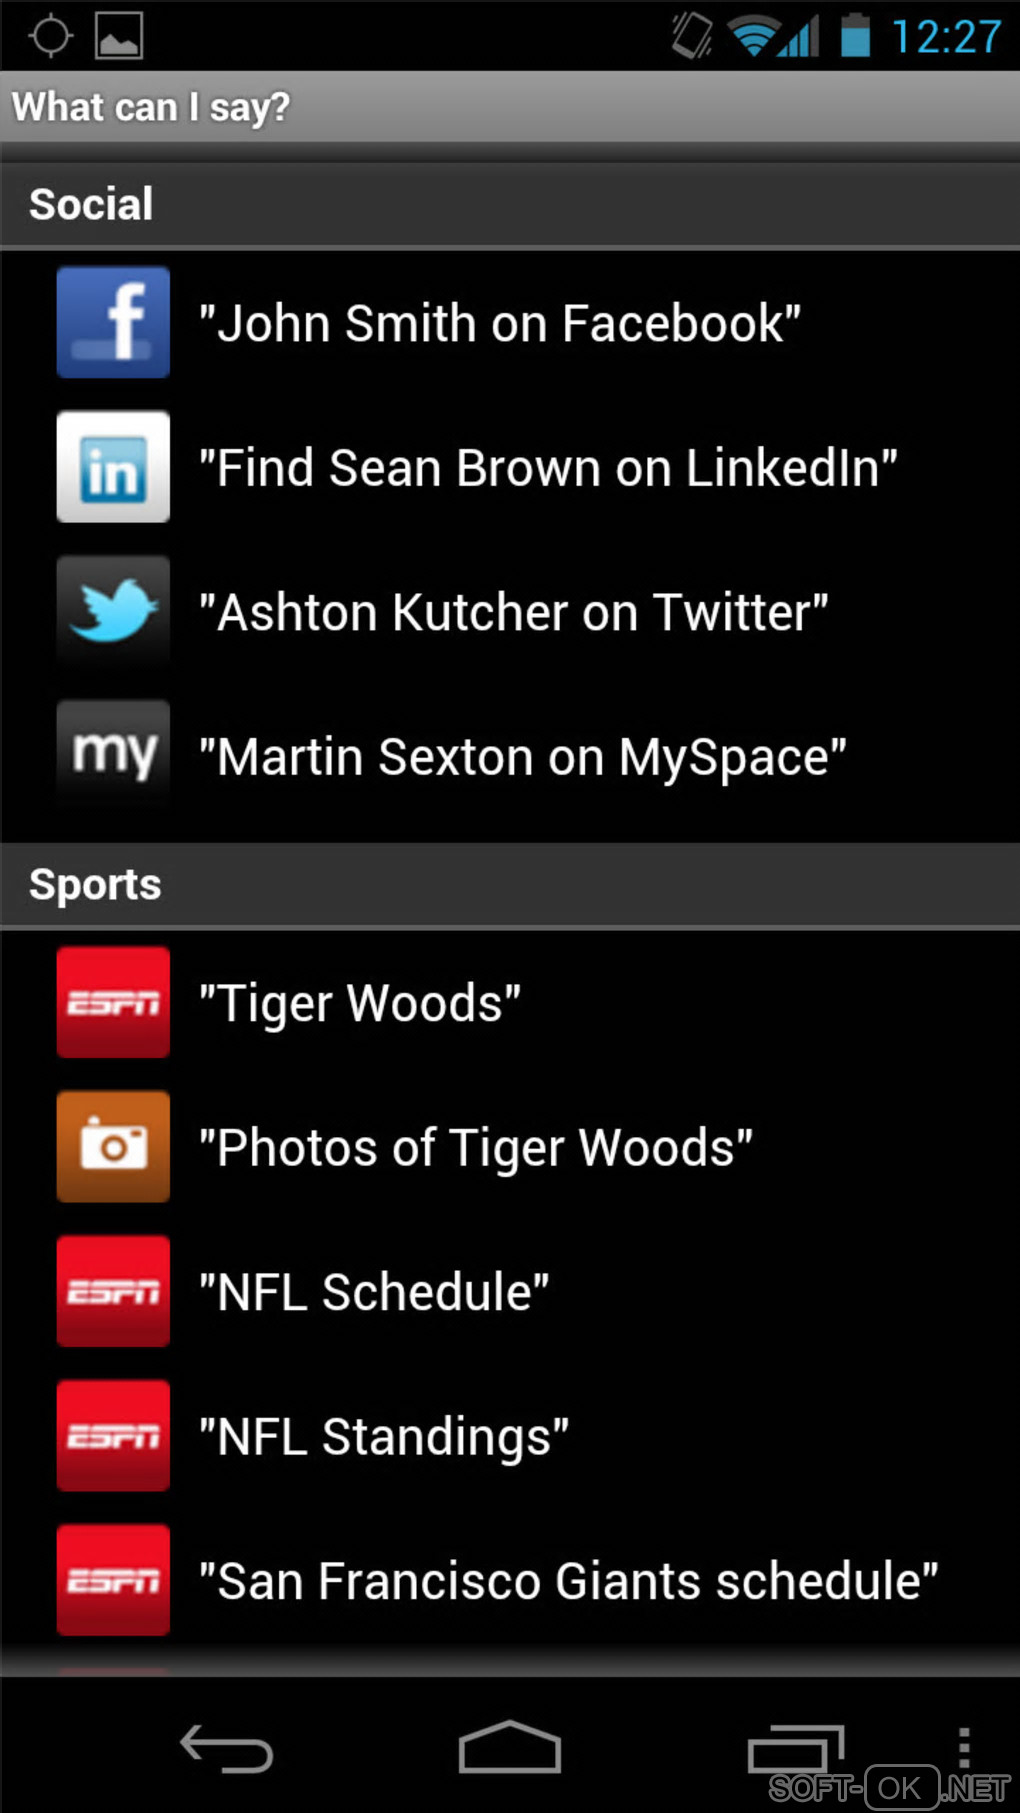1020x1813 pixels.
Task: Select "Find Sean Brown on LinkedIn" example
Action: pos(548,468)
